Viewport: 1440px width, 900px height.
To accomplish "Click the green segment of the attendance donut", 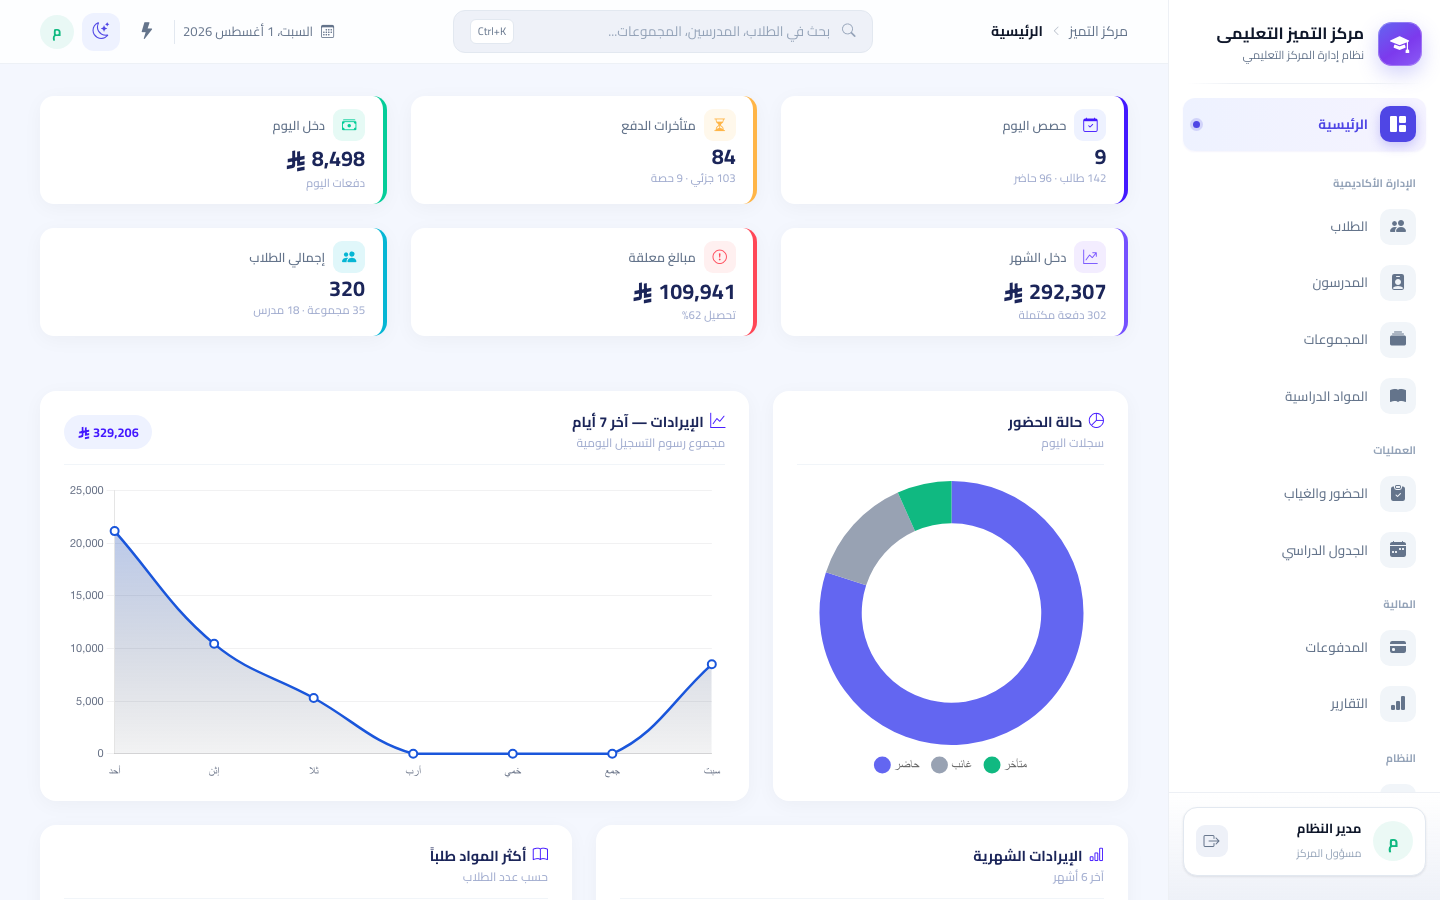I will tap(928, 504).
